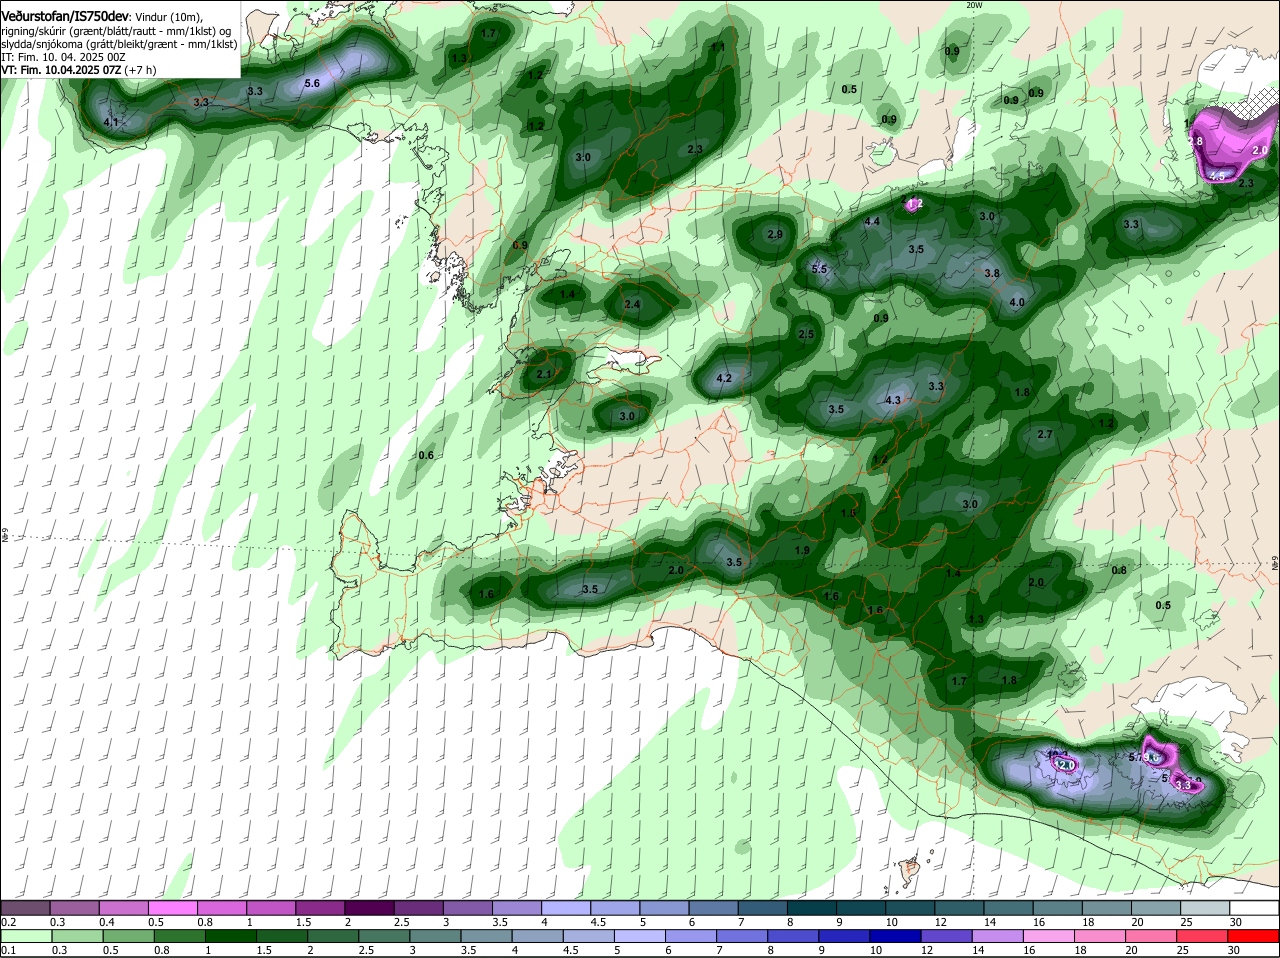Click the 1.9 precipitation value on the map
Image resolution: width=1280 pixels, height=958 pixels.
click(x=802, y=550)
